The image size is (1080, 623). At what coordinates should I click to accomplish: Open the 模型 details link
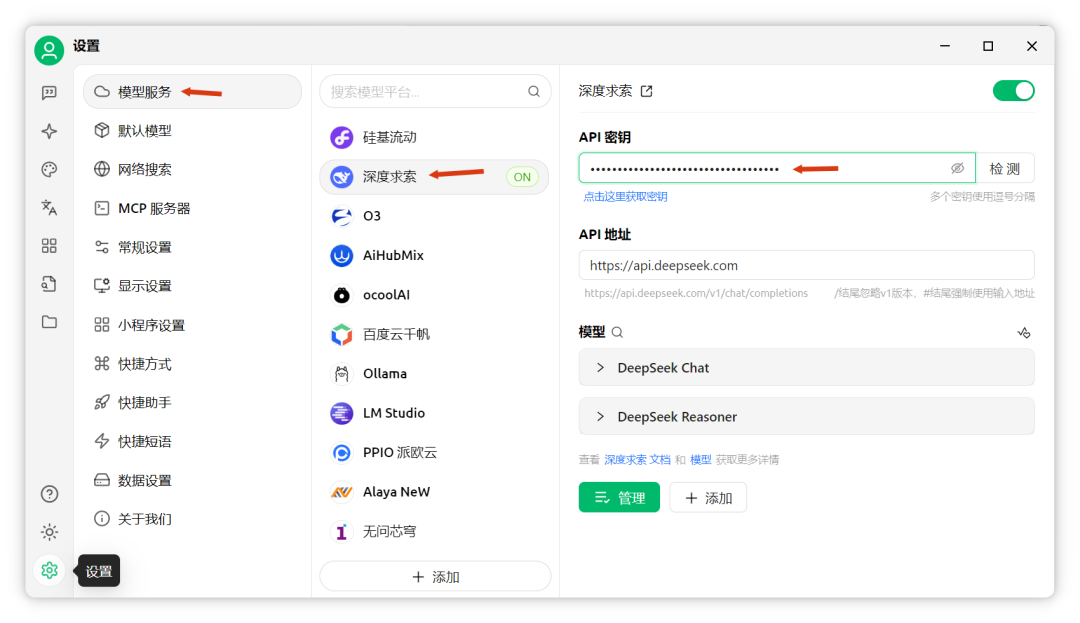click(x=700, y=460)
